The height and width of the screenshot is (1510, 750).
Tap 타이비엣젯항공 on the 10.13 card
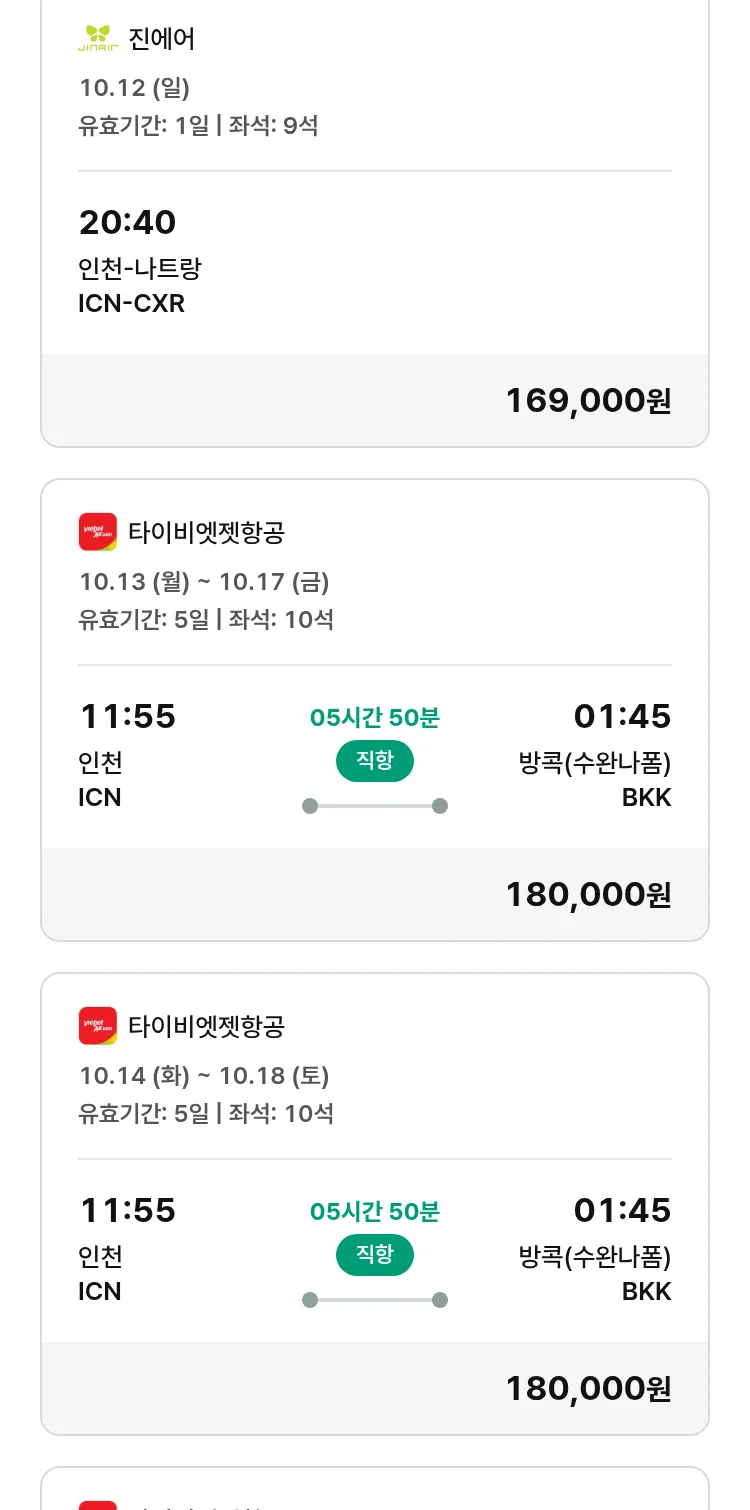[207, 532]
